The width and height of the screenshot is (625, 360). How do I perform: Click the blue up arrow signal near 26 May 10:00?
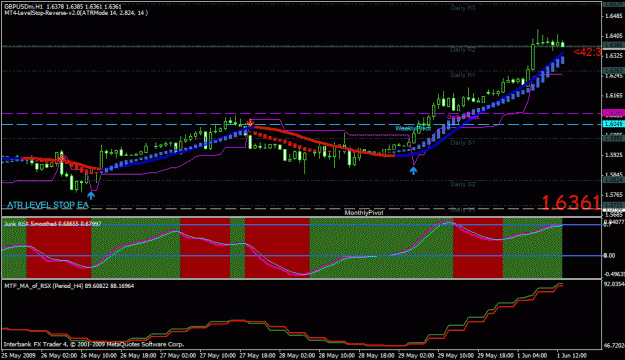91,195
